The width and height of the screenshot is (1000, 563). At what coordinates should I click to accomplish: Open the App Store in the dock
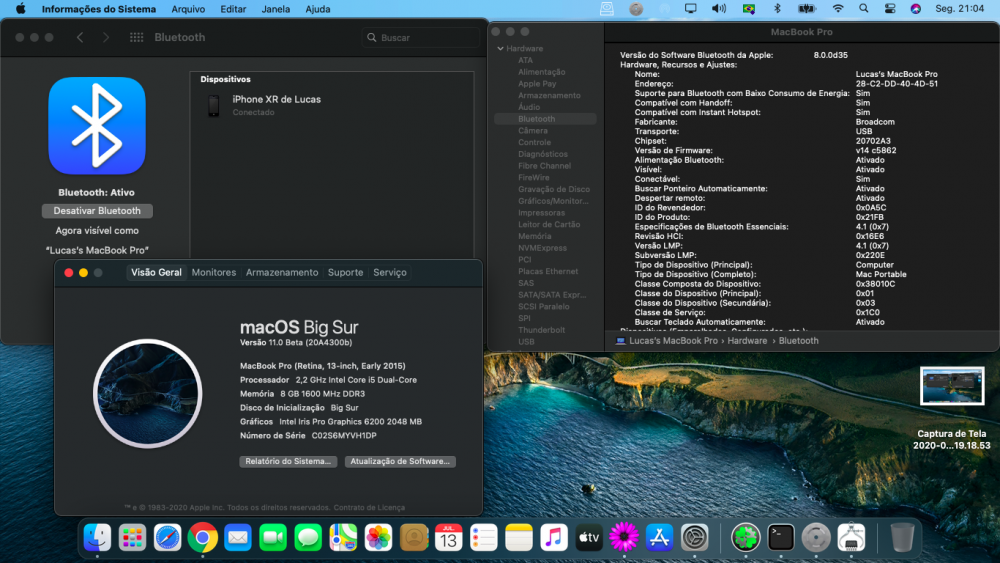point(659,538)
